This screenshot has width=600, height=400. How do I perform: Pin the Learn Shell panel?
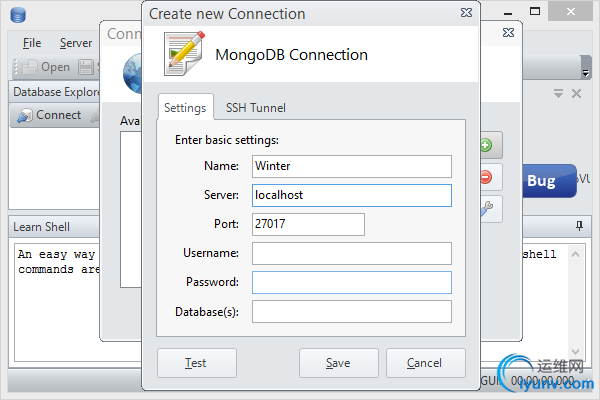(x=578, y=227)
